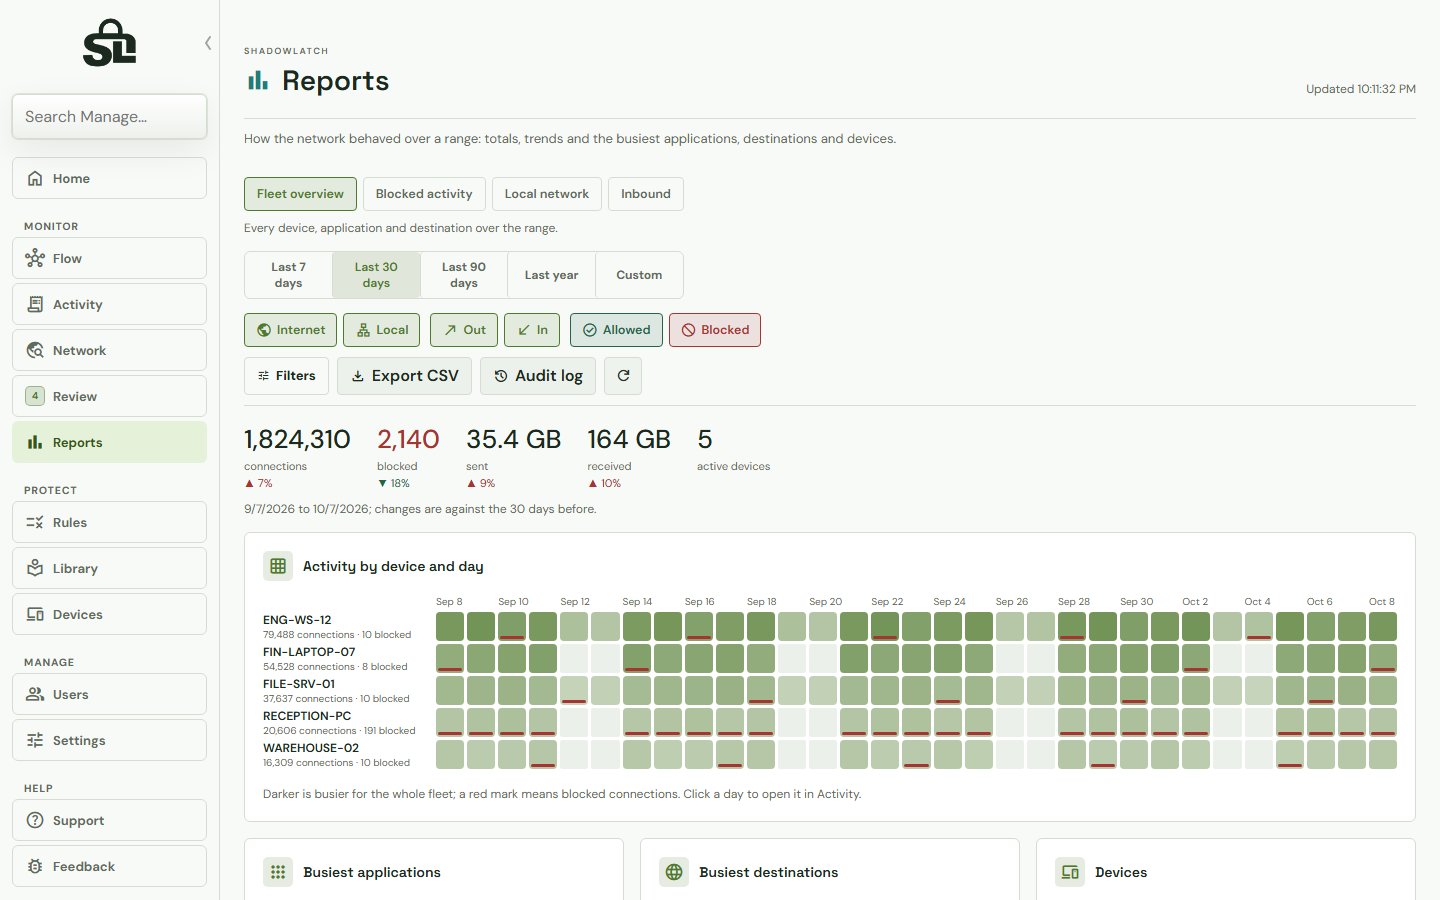Click the ENG-WS-12 Sep 8 heatmap cell

pos(450,626)
